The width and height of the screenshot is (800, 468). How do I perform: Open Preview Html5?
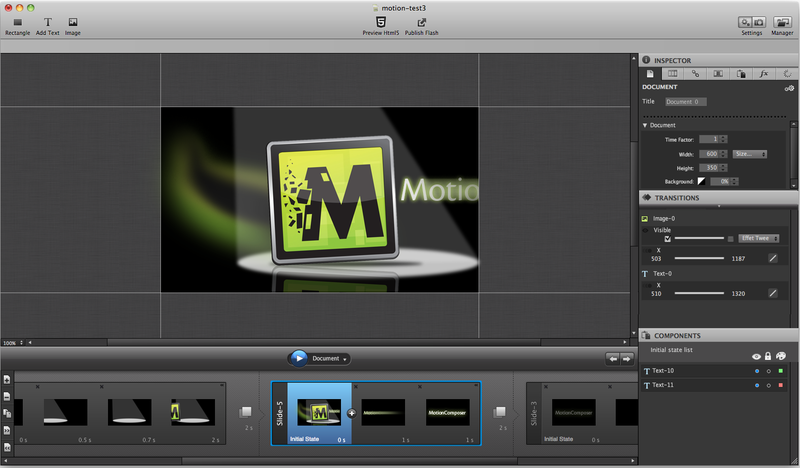(381, 26)
